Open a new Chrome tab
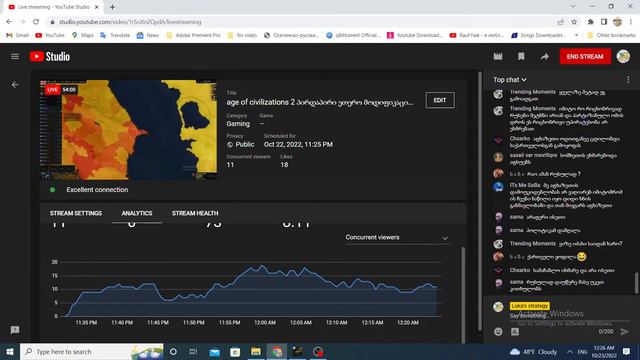 point(112,7)
